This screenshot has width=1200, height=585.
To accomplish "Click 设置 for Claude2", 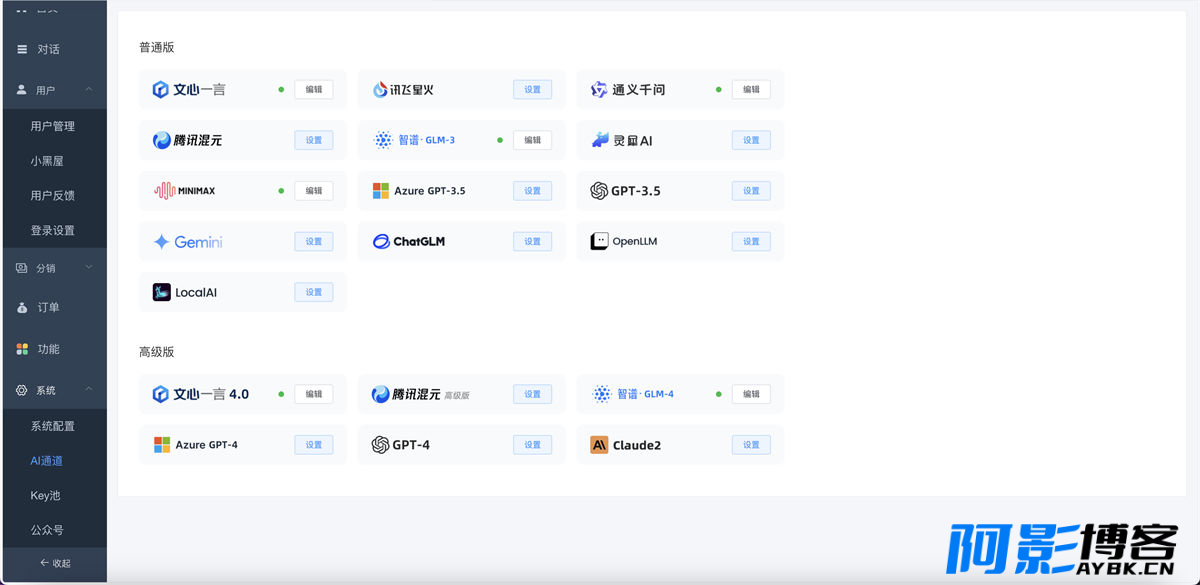I will point(751,445).
